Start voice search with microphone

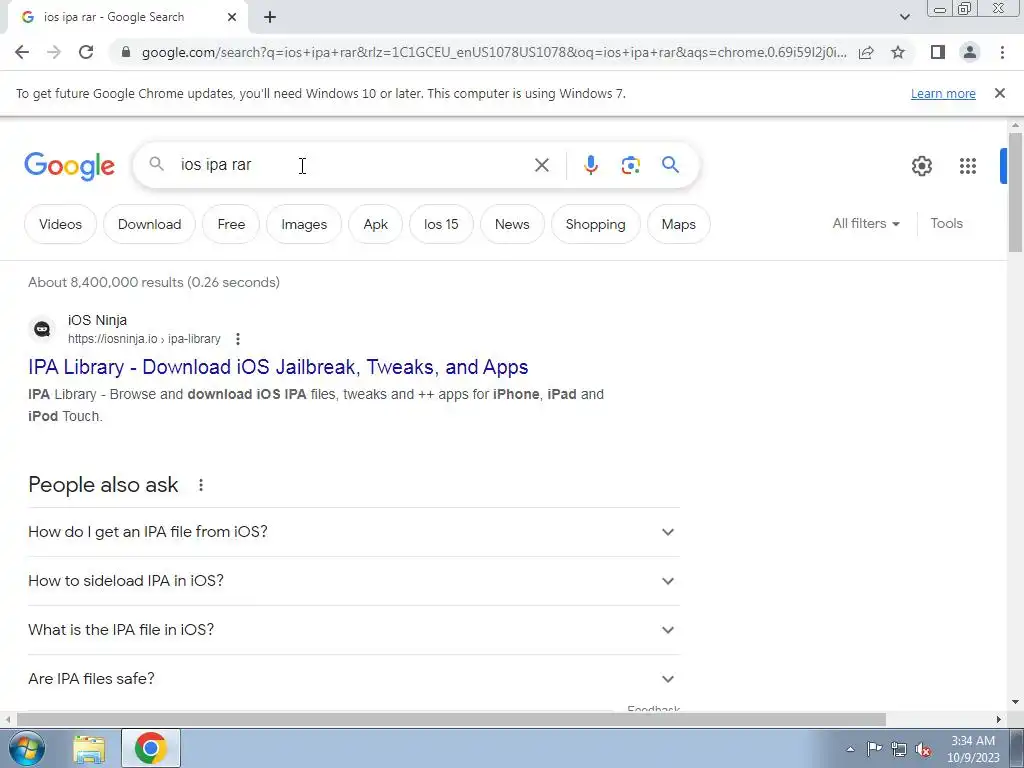coord(590,165)
